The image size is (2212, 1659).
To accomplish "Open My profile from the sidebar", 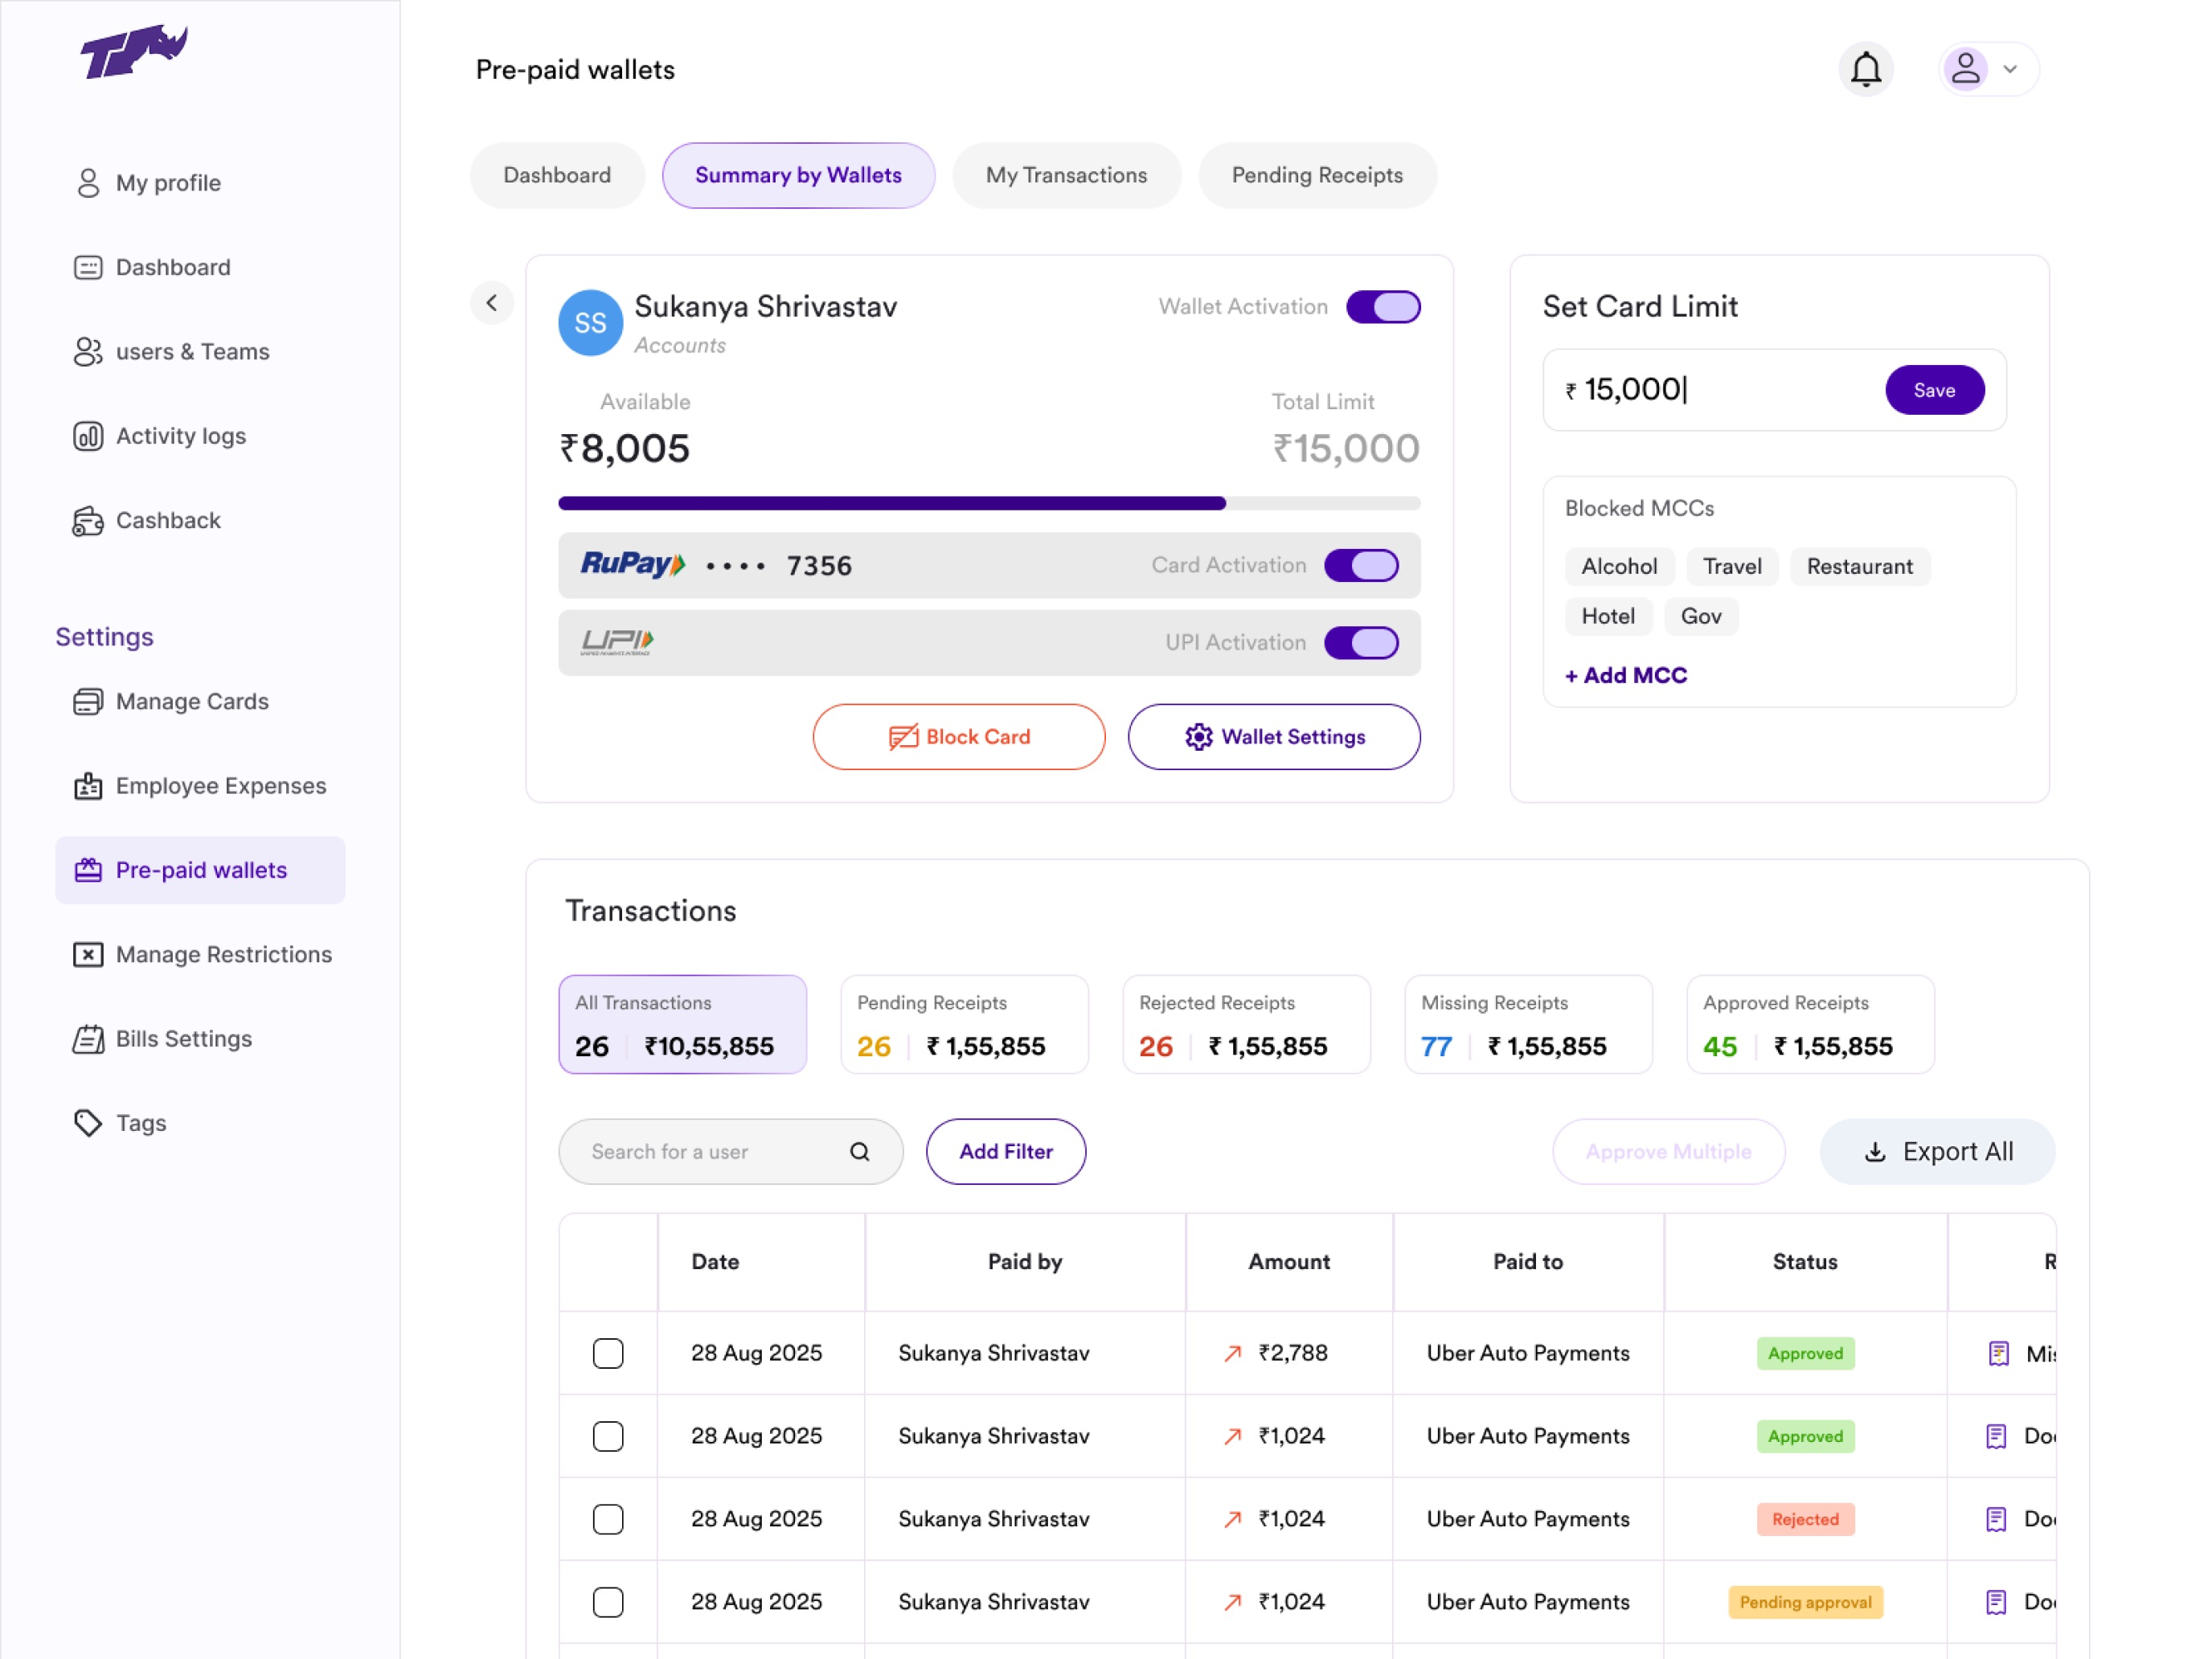I will pos(148,183).
